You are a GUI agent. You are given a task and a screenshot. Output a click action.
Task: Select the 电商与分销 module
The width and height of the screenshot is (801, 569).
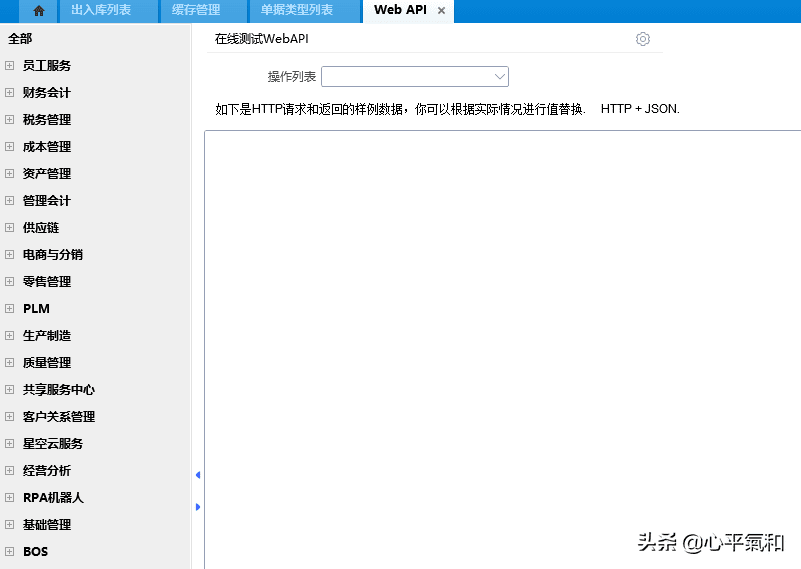click(x=53, y=255)
